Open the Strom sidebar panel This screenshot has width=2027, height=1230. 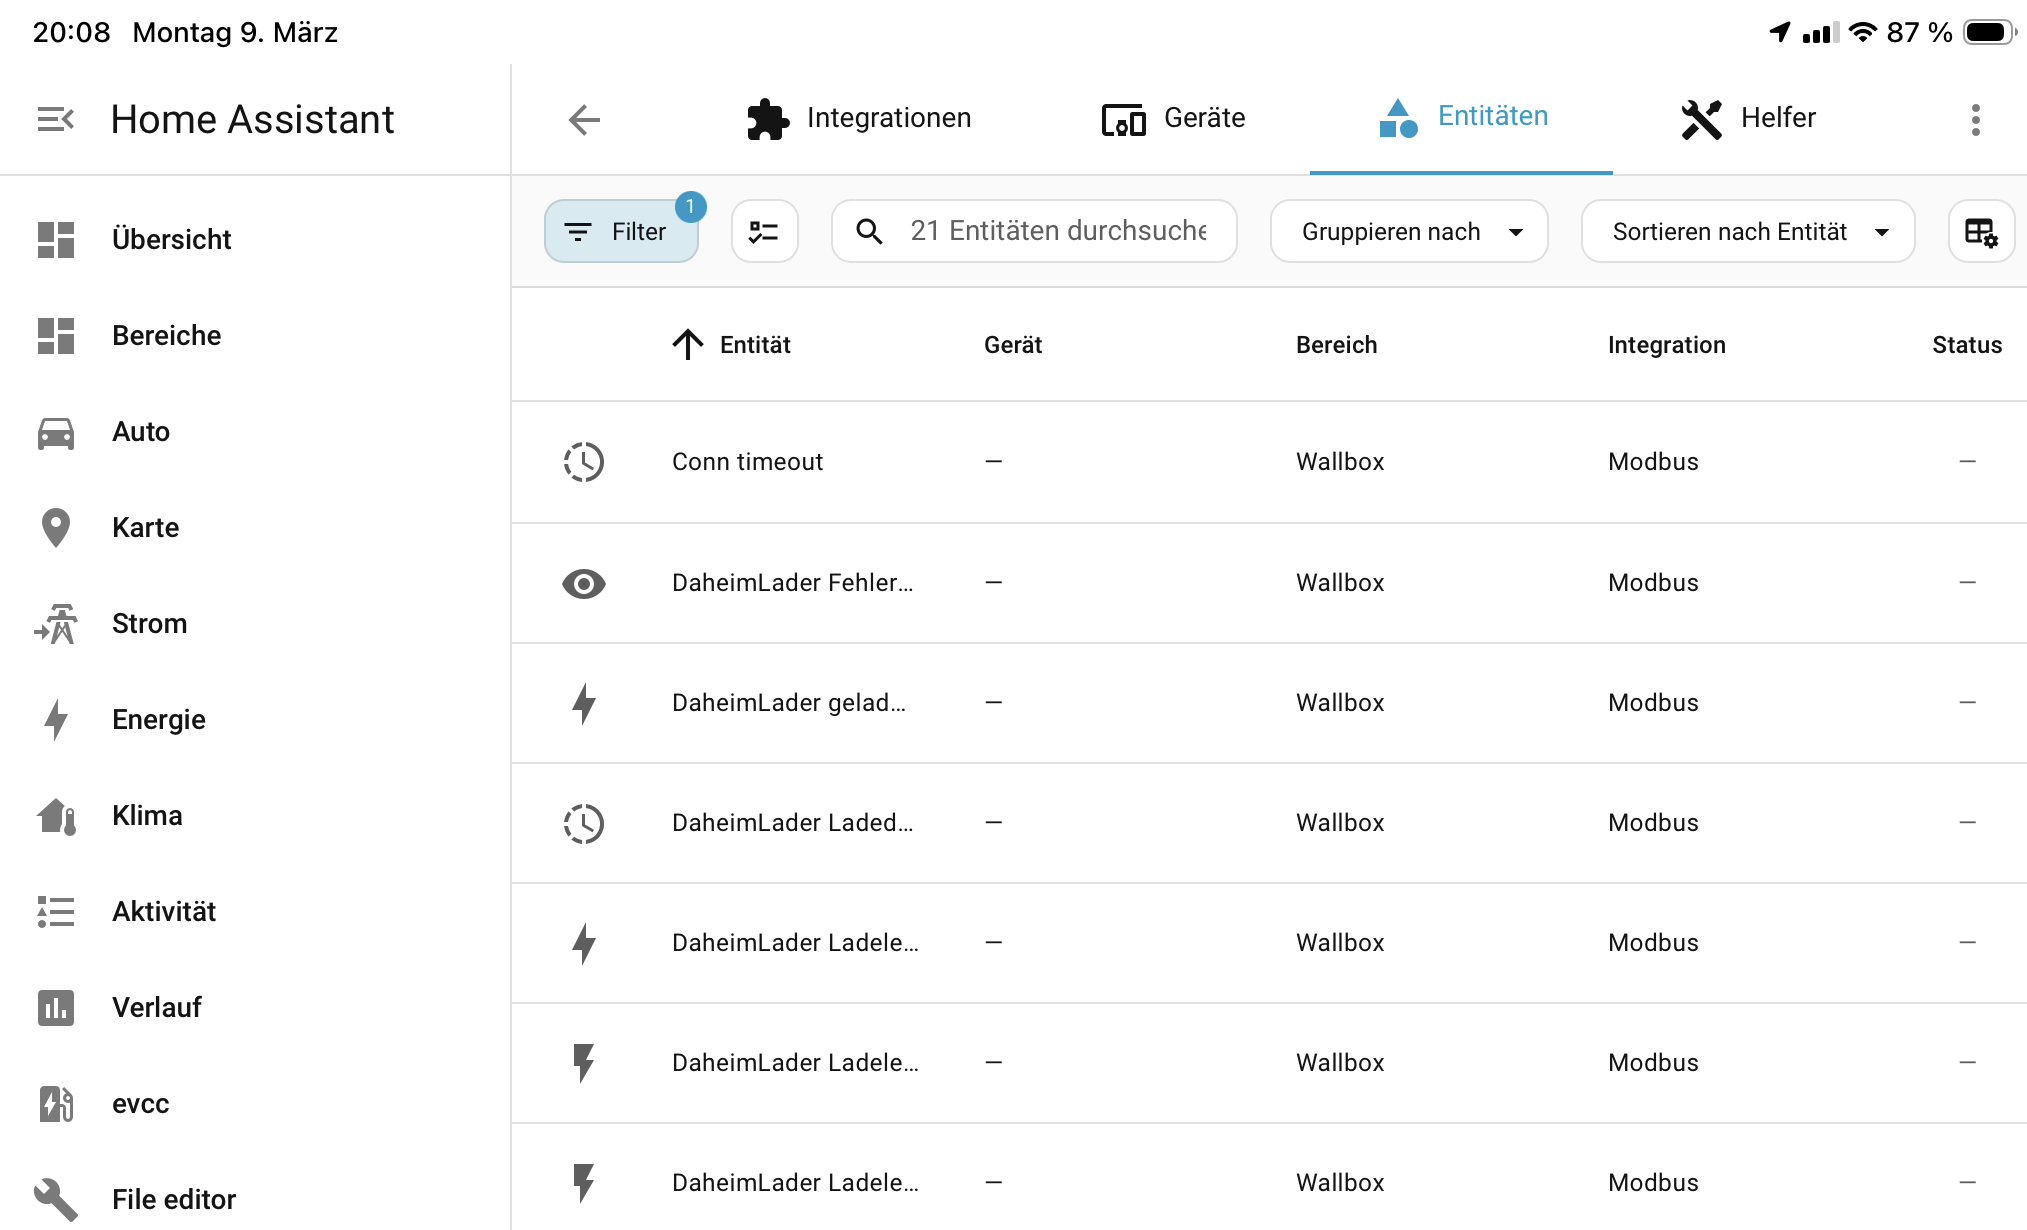click(149, 623)
